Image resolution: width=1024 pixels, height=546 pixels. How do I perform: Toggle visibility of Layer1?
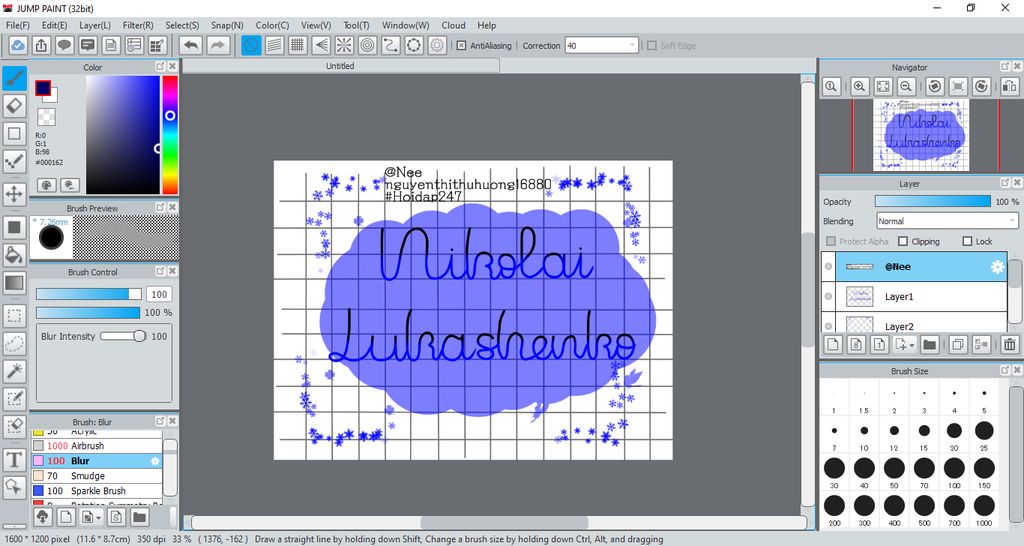click(x=828, y=297)
